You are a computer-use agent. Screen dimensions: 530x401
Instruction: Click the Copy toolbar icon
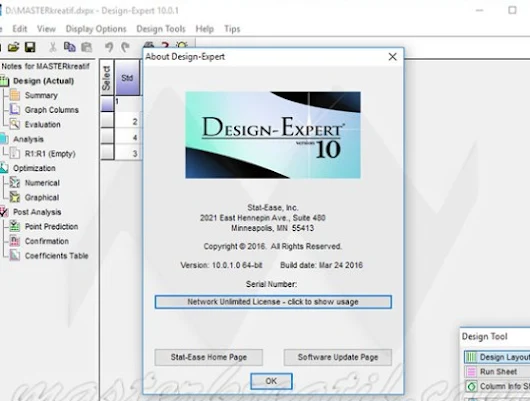coord(70,47)
